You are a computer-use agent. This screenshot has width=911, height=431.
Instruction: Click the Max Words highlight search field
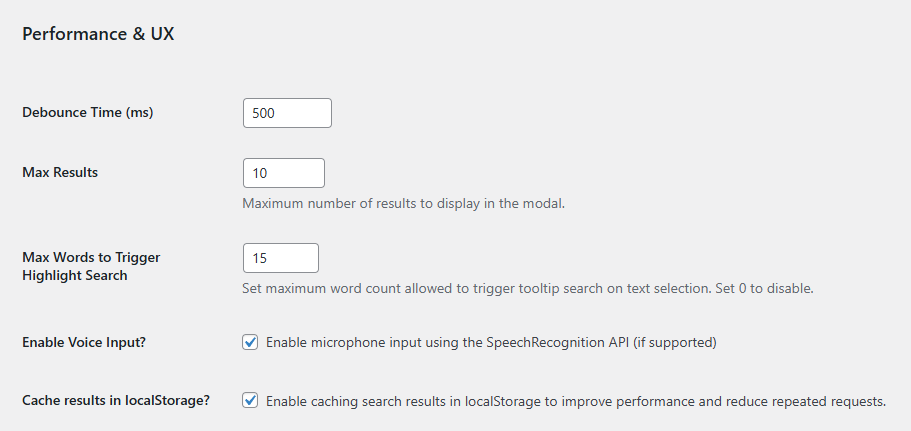coord(280,258)
